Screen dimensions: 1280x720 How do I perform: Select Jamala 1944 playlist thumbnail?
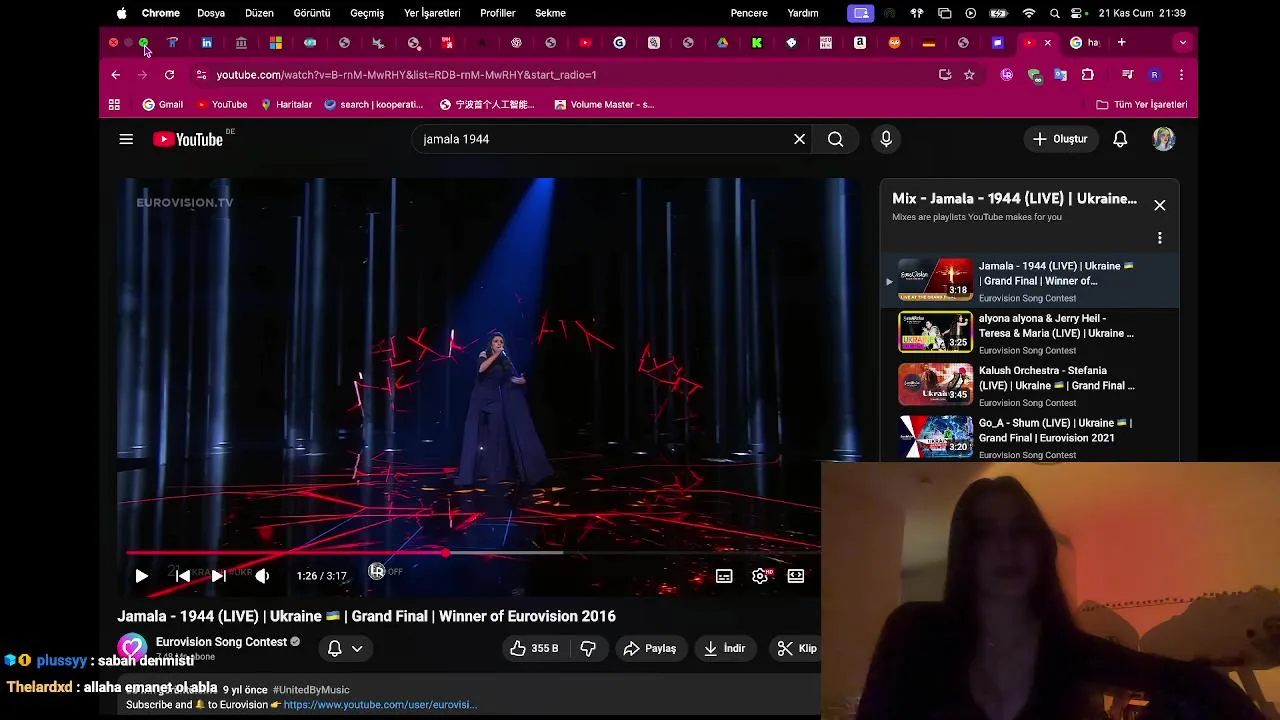tap(935, 280)
